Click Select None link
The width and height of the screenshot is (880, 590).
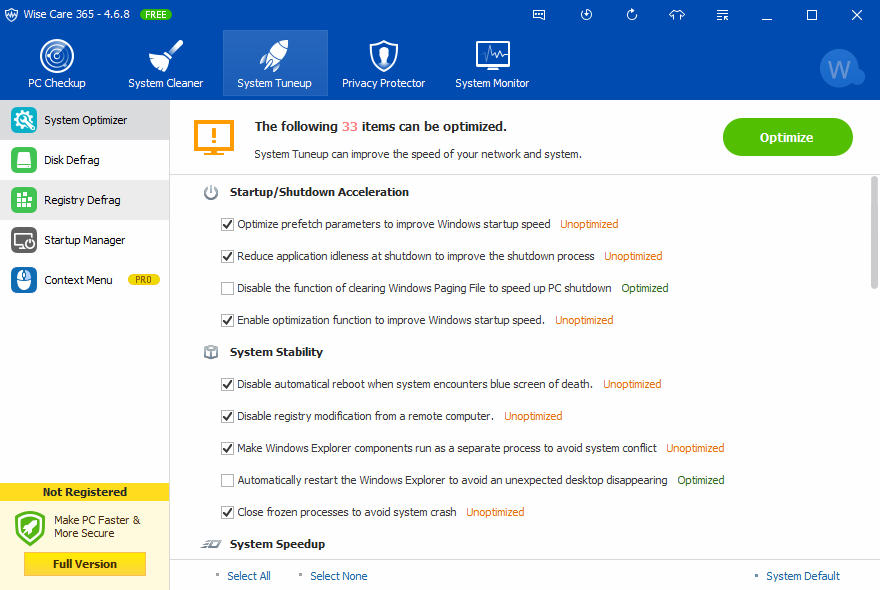click(338, 576)
